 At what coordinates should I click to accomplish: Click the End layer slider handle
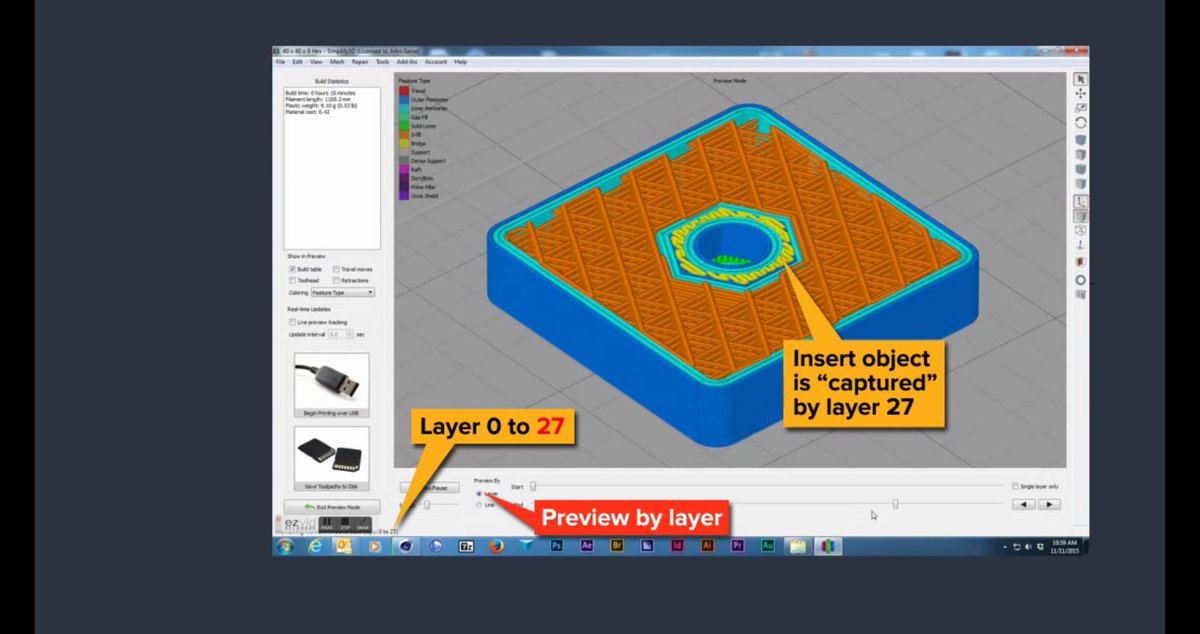[x=895, y=504]
